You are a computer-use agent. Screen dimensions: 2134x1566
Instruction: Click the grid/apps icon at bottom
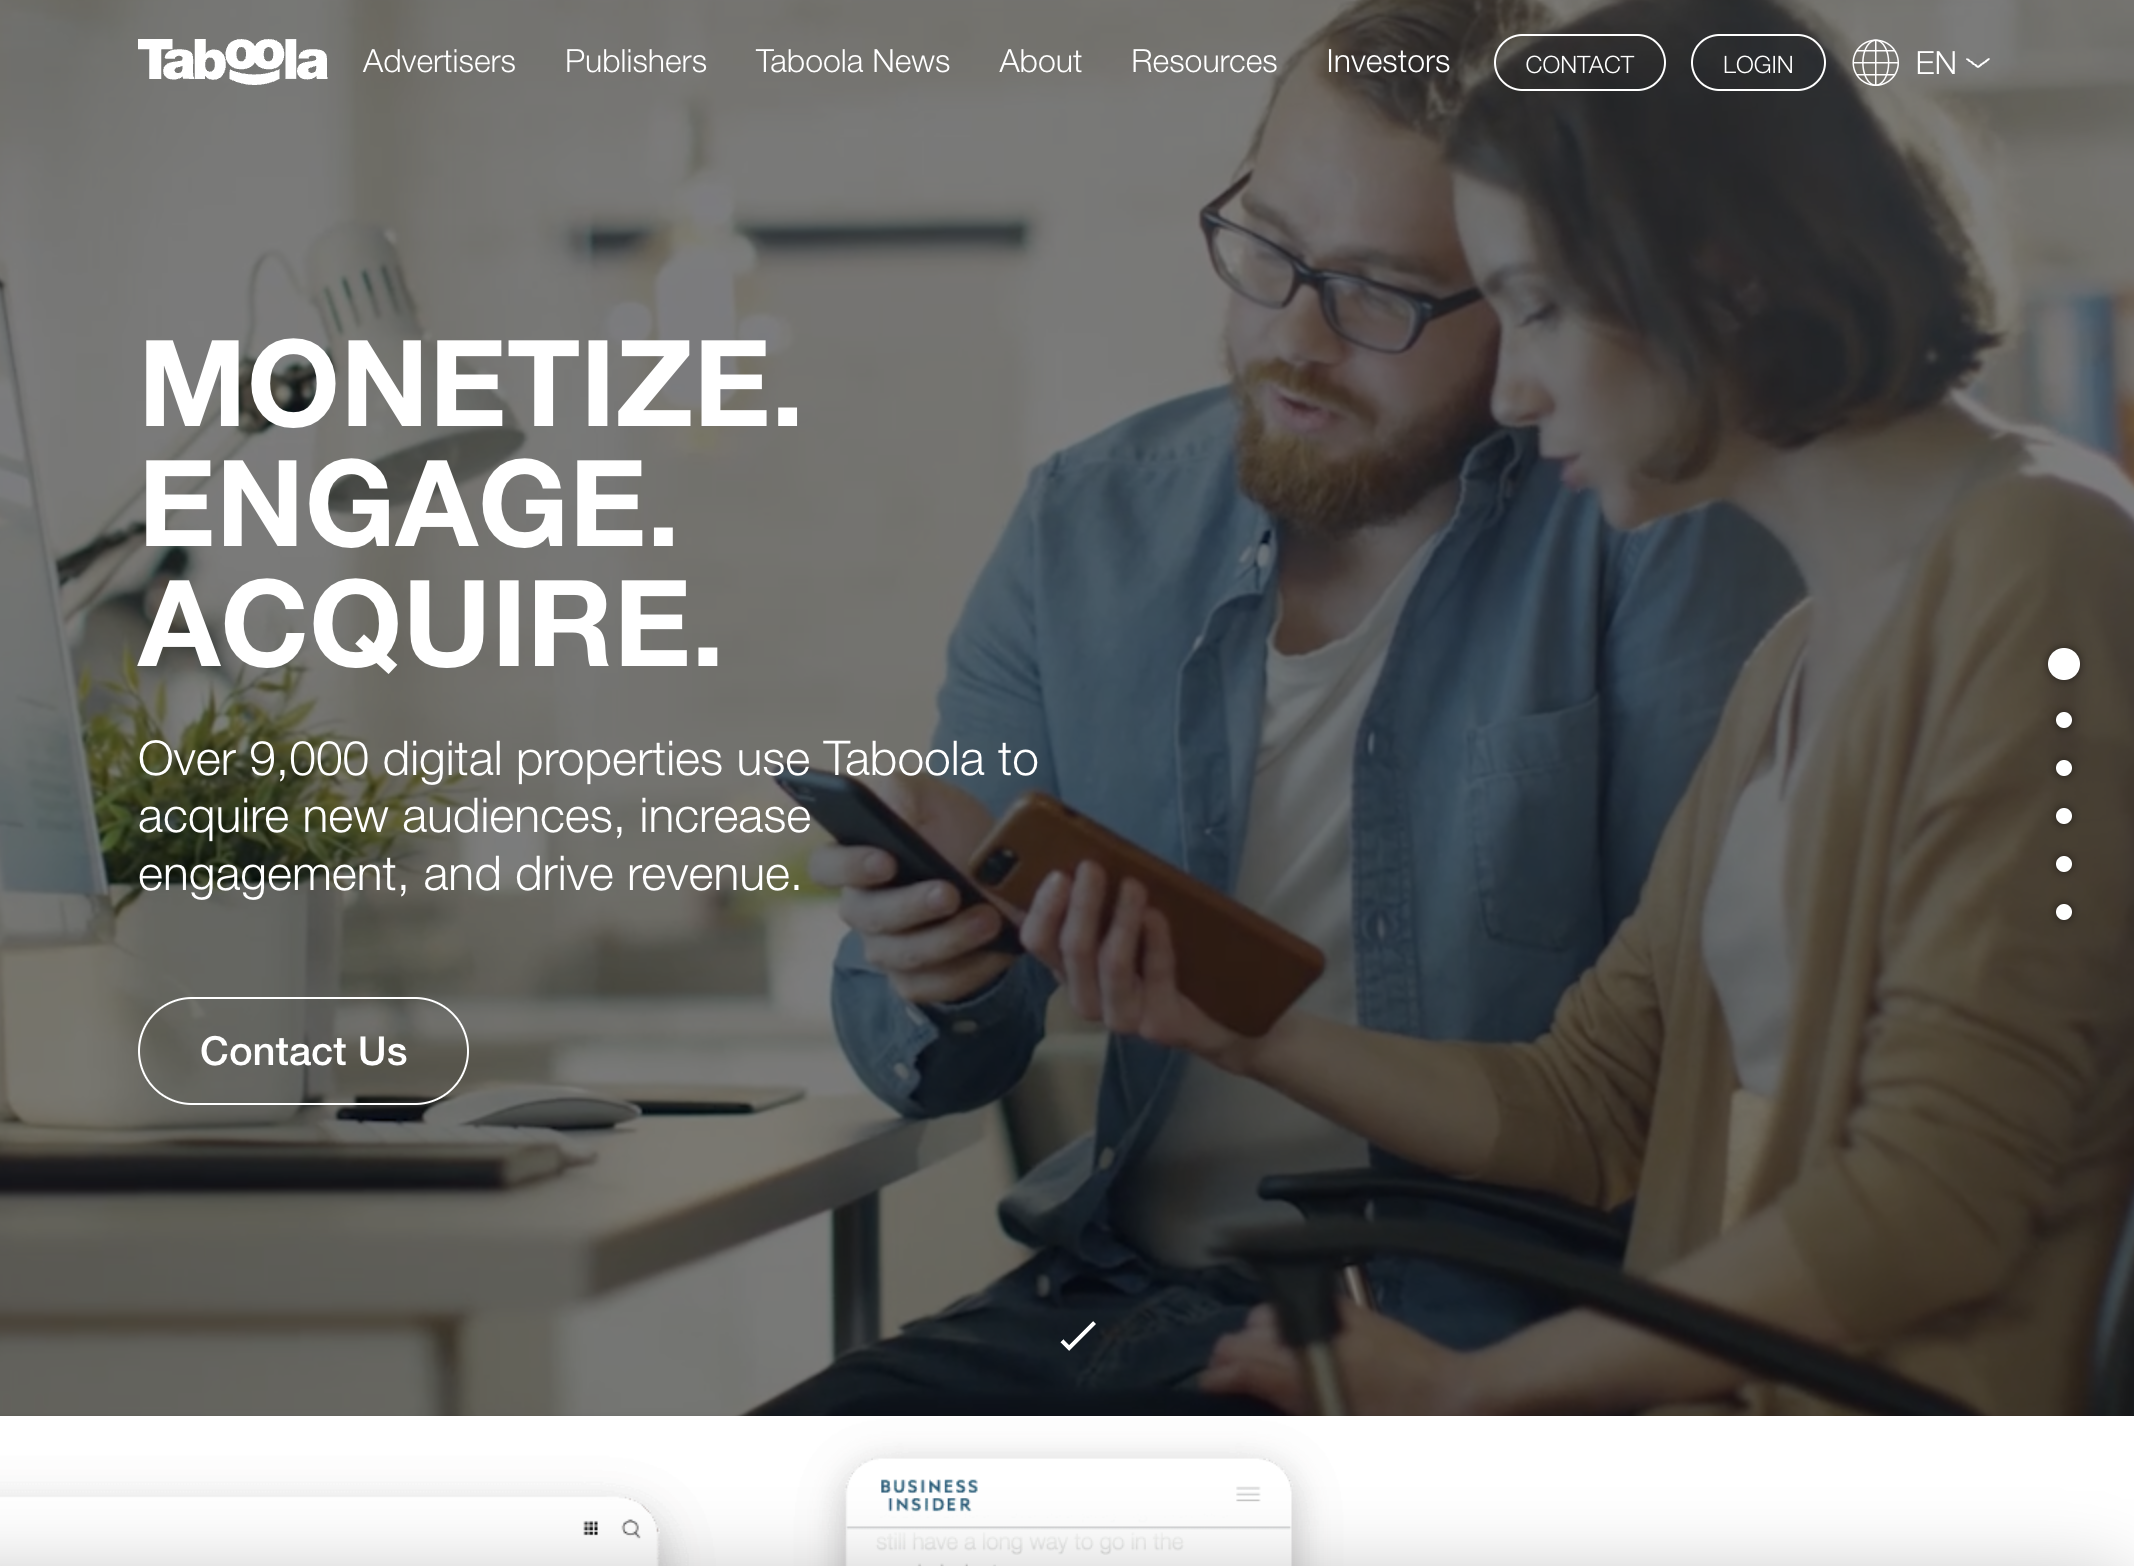coord(591,1528)
